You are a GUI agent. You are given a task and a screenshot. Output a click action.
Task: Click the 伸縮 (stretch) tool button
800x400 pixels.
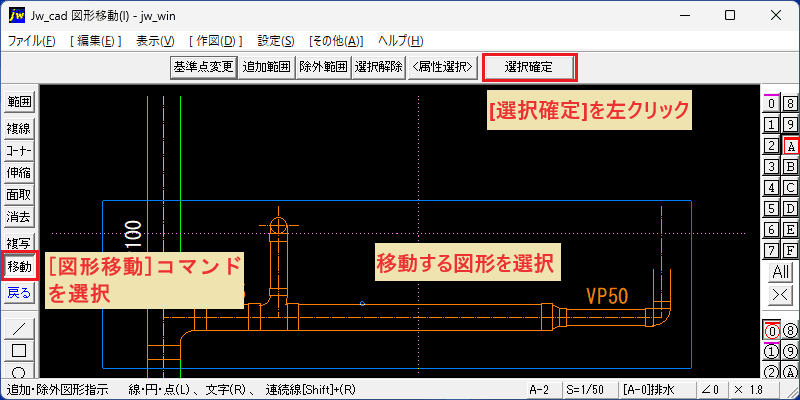[19, 173]
